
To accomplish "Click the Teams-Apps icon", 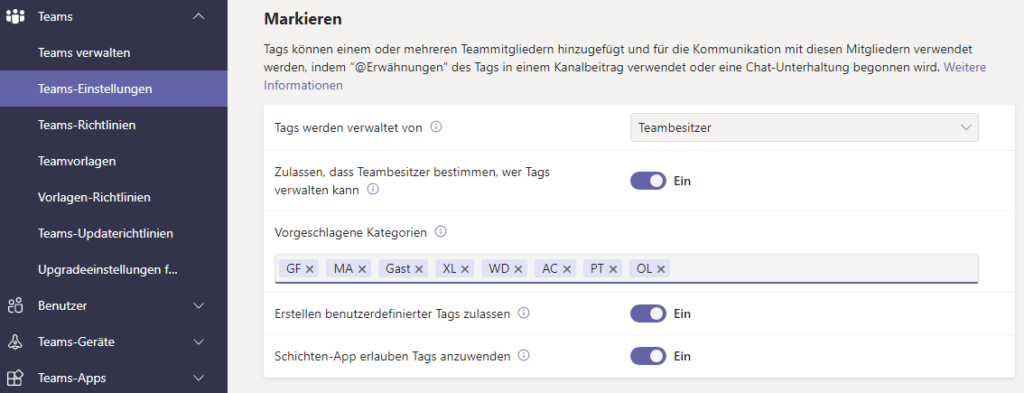I will coord(15,377).
